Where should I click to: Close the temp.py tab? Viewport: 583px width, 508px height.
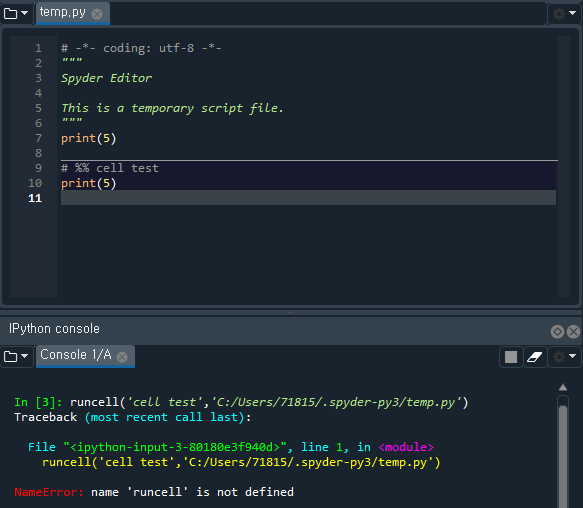[x=97, y=14]
